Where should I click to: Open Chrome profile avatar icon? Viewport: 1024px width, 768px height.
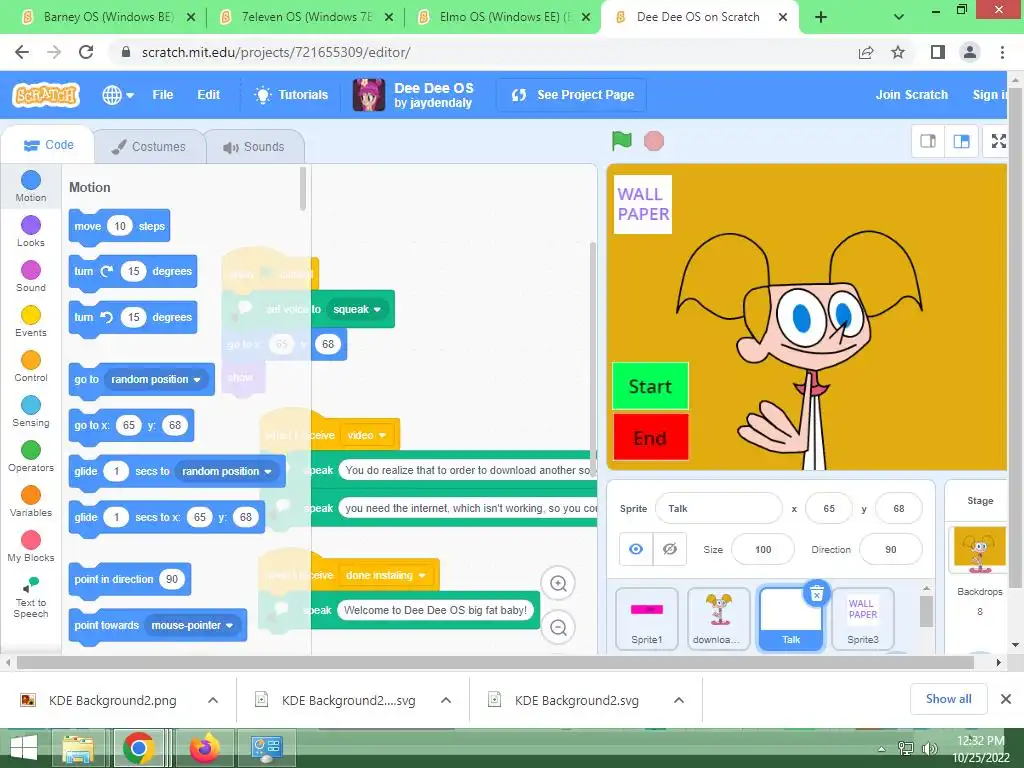click(x=970, y=52)
